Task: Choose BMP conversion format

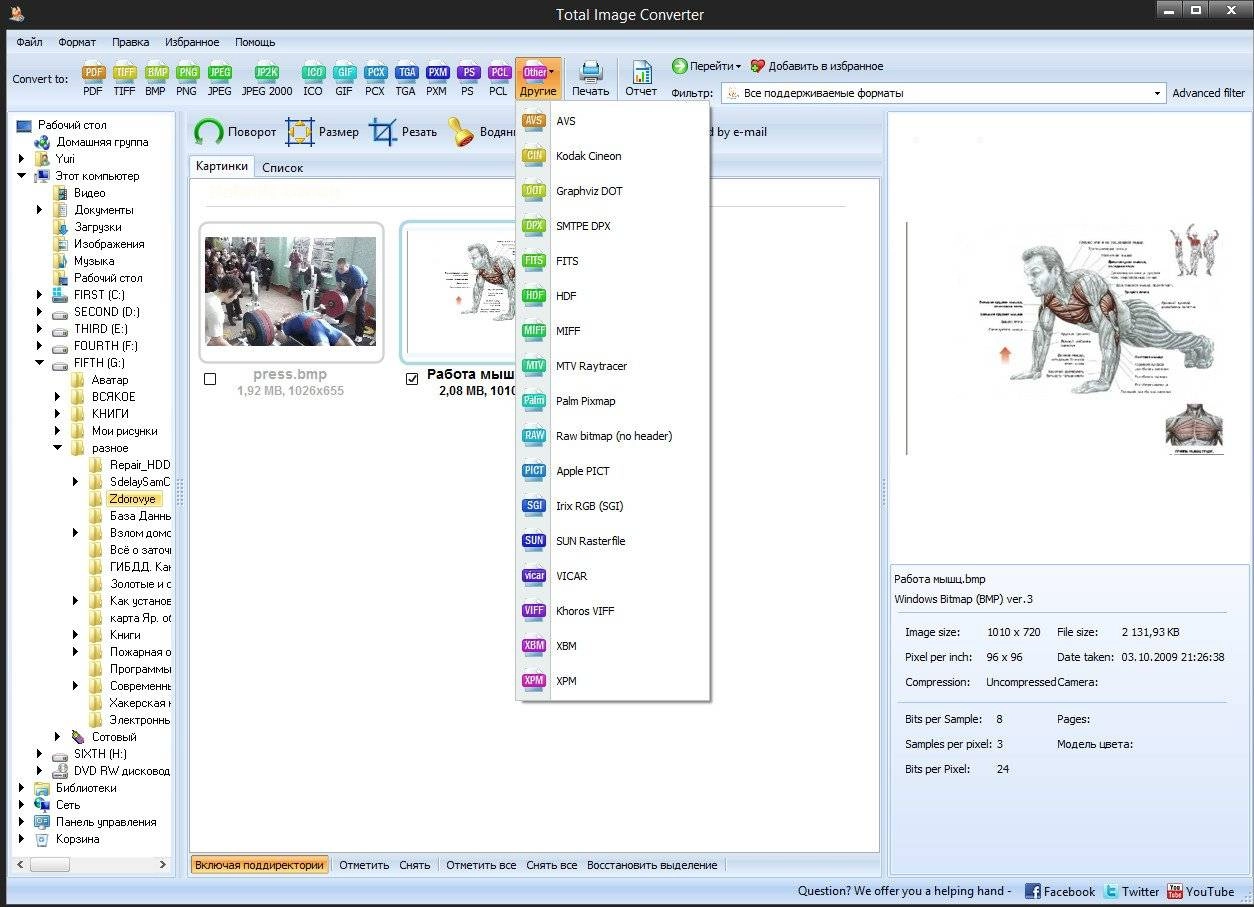Action: coord(156,79)
